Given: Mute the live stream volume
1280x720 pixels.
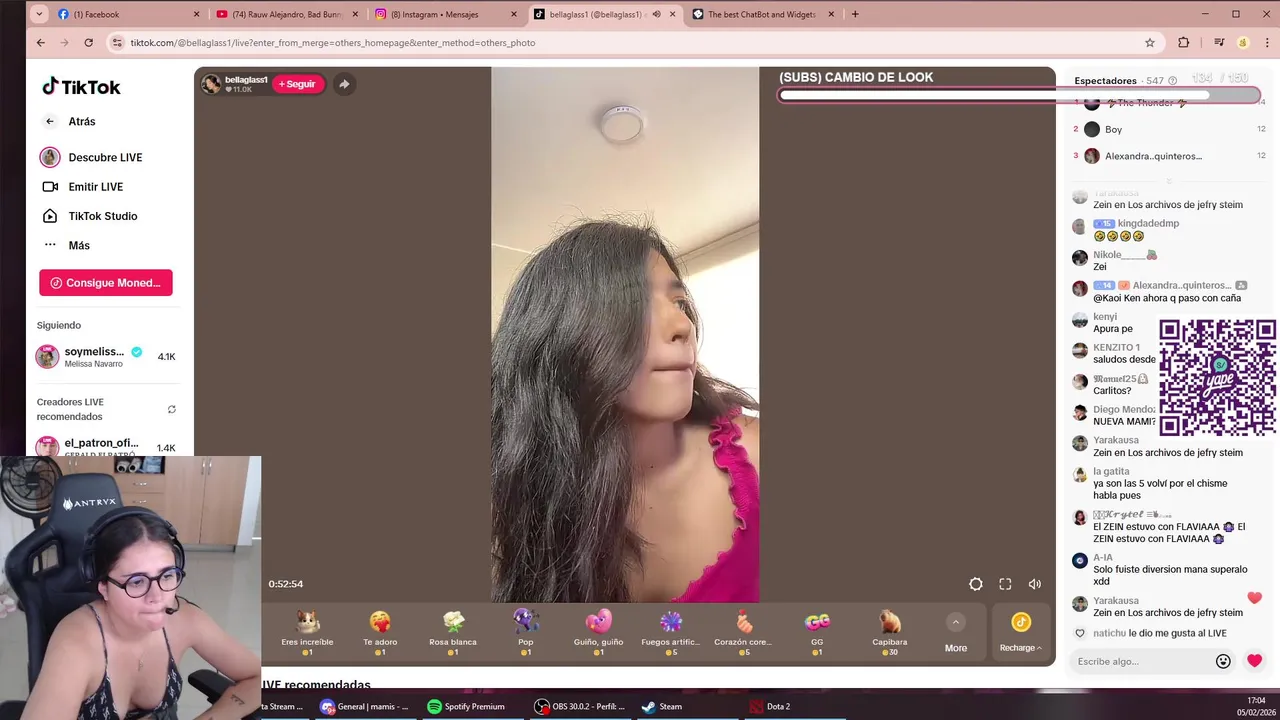Looking at the screenshot, I should [1035, 584].
